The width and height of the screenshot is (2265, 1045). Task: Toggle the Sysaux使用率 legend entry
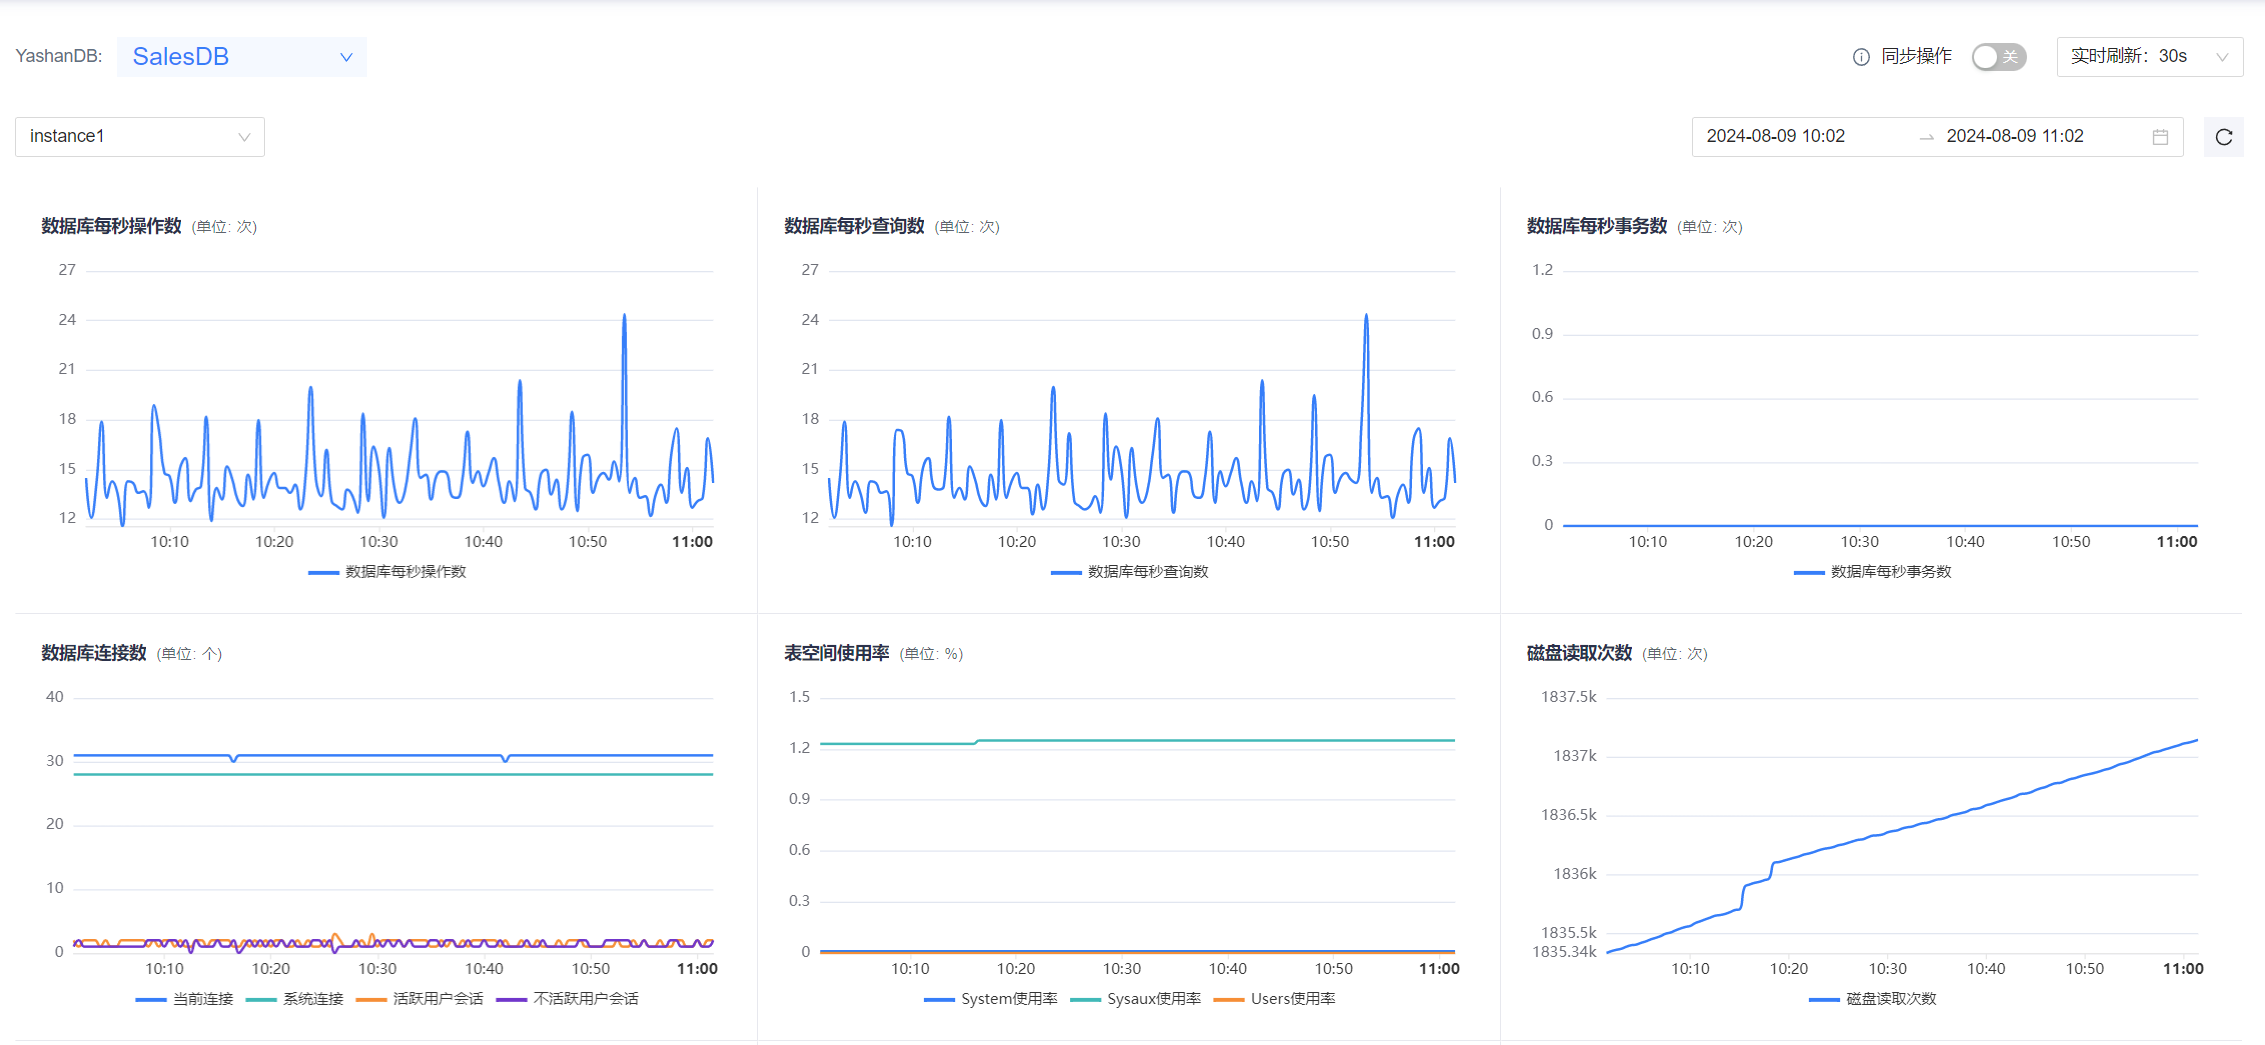click(1135, 998)
